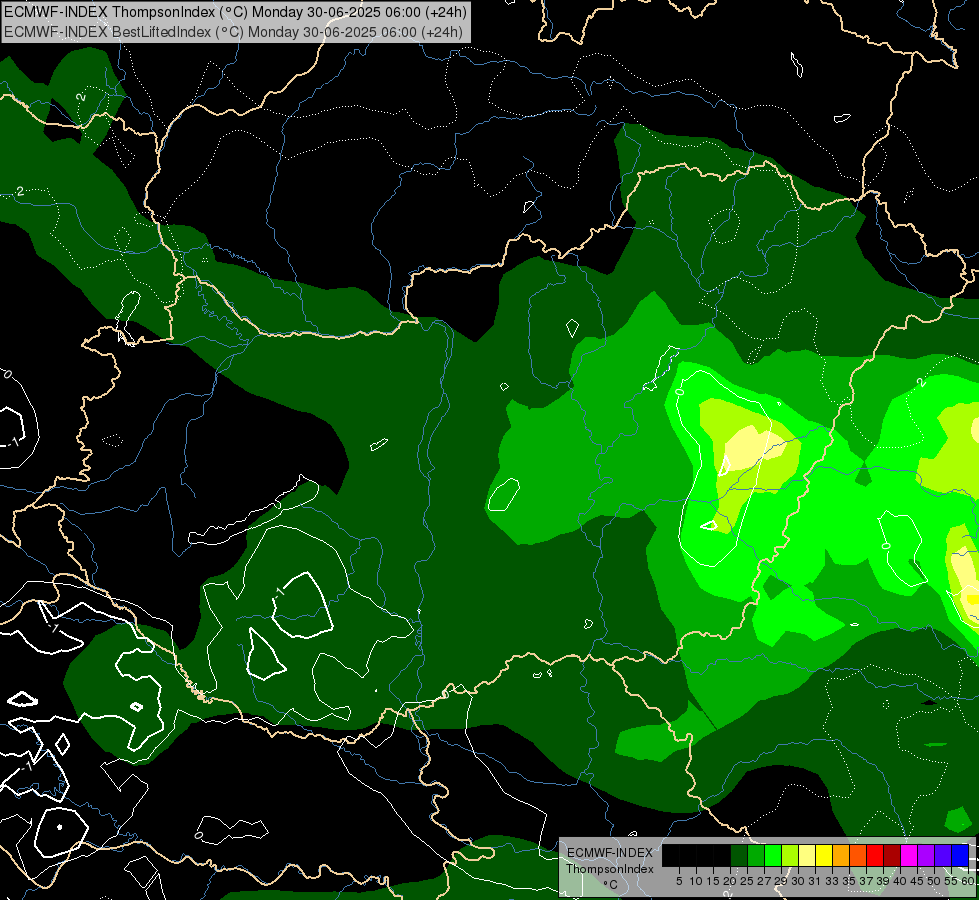Screen dimensions: 979x900
Task: Select the magenta 40–45 legend swatch
Action: pos(909,855)
